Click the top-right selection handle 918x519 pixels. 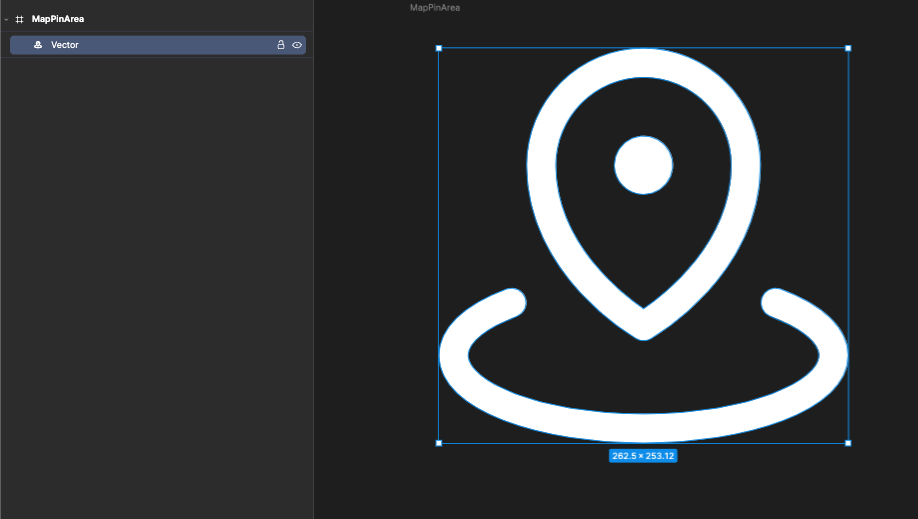pyautogui.click(x=848, y=48)
